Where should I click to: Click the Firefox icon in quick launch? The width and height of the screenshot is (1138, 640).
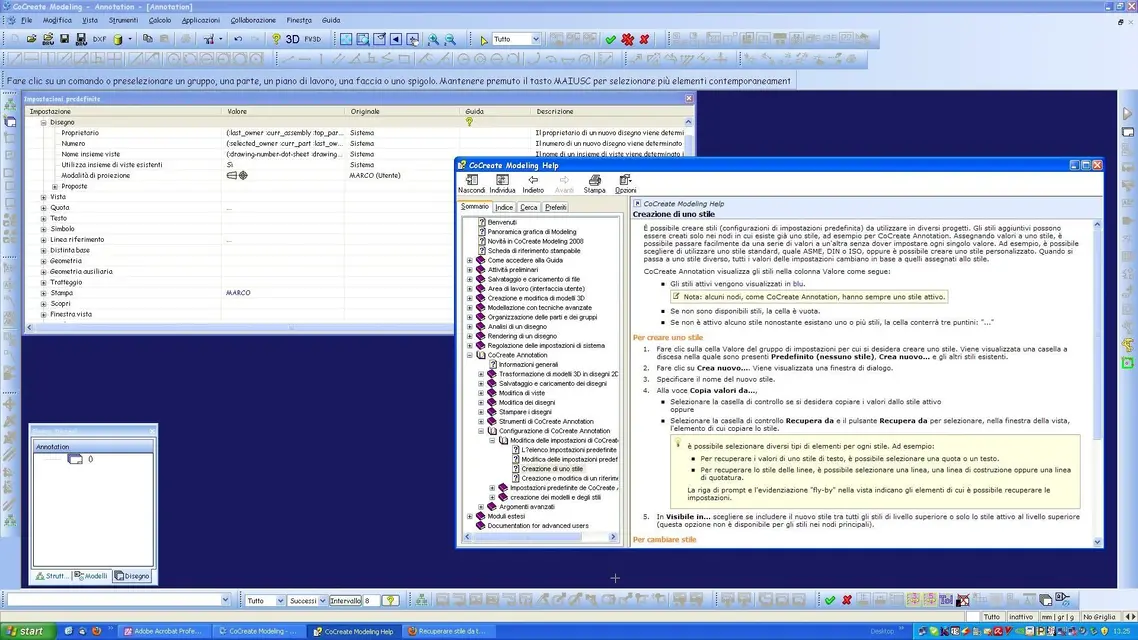[96, 631]
